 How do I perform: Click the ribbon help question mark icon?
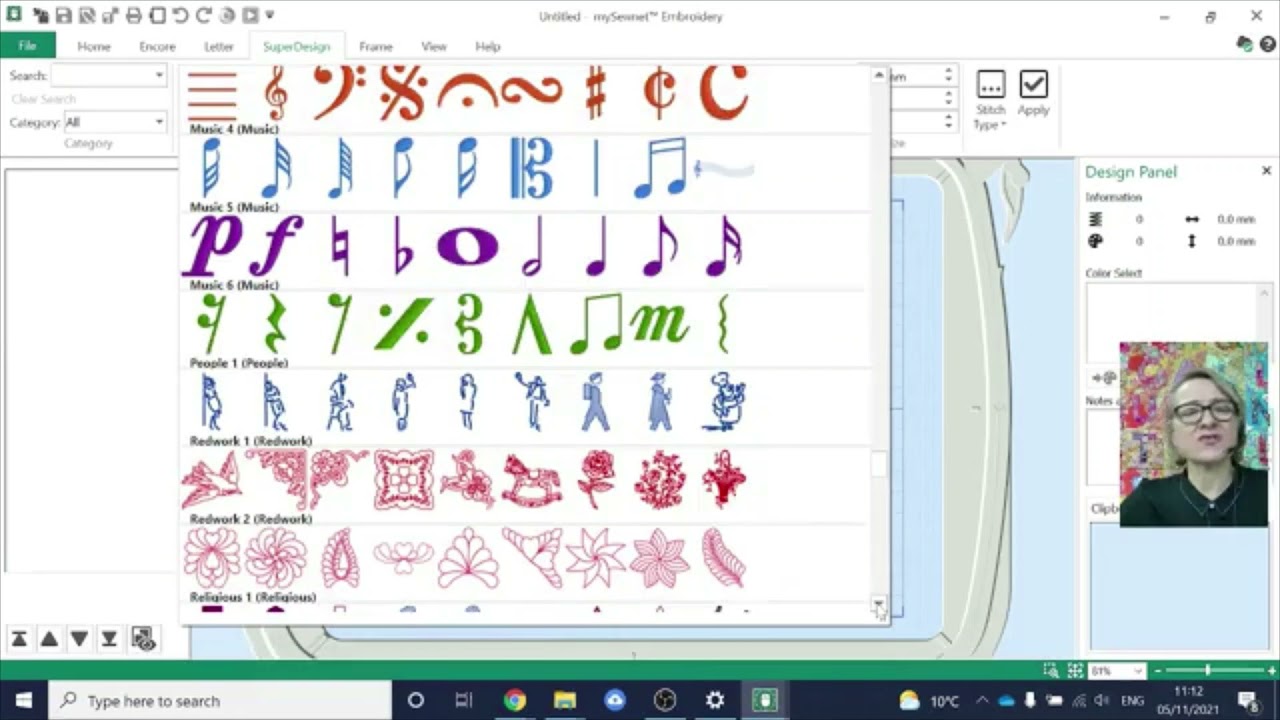point(1267,45)
